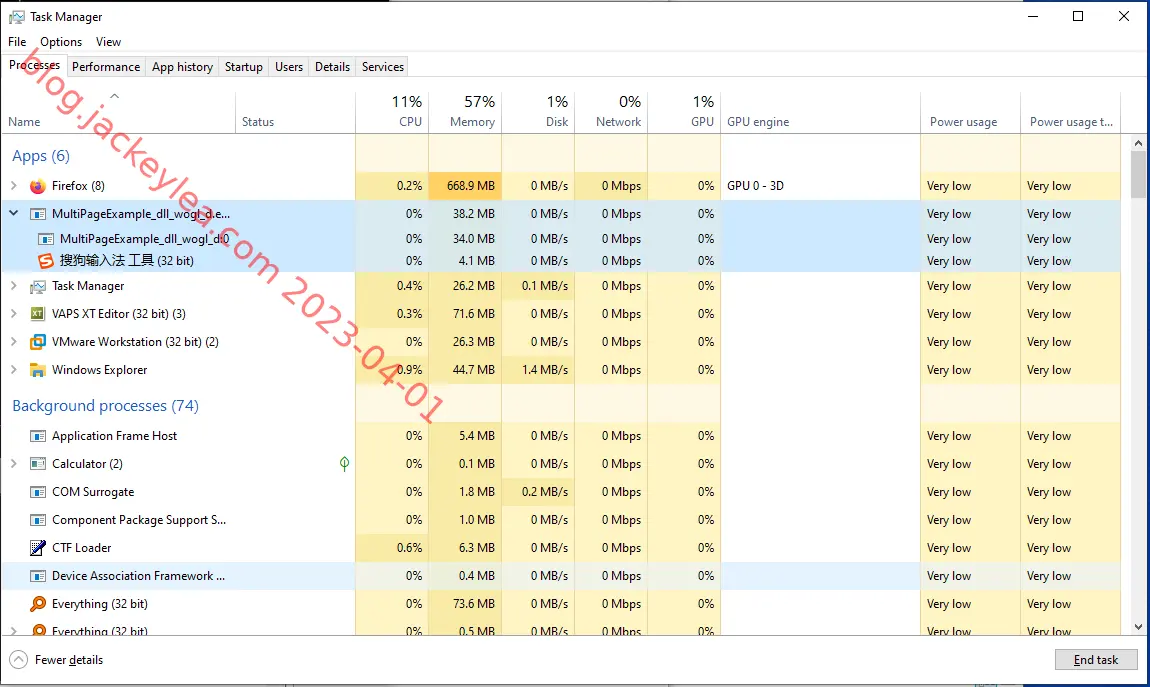Select the COM Surrogate process name

coord(93,492)
